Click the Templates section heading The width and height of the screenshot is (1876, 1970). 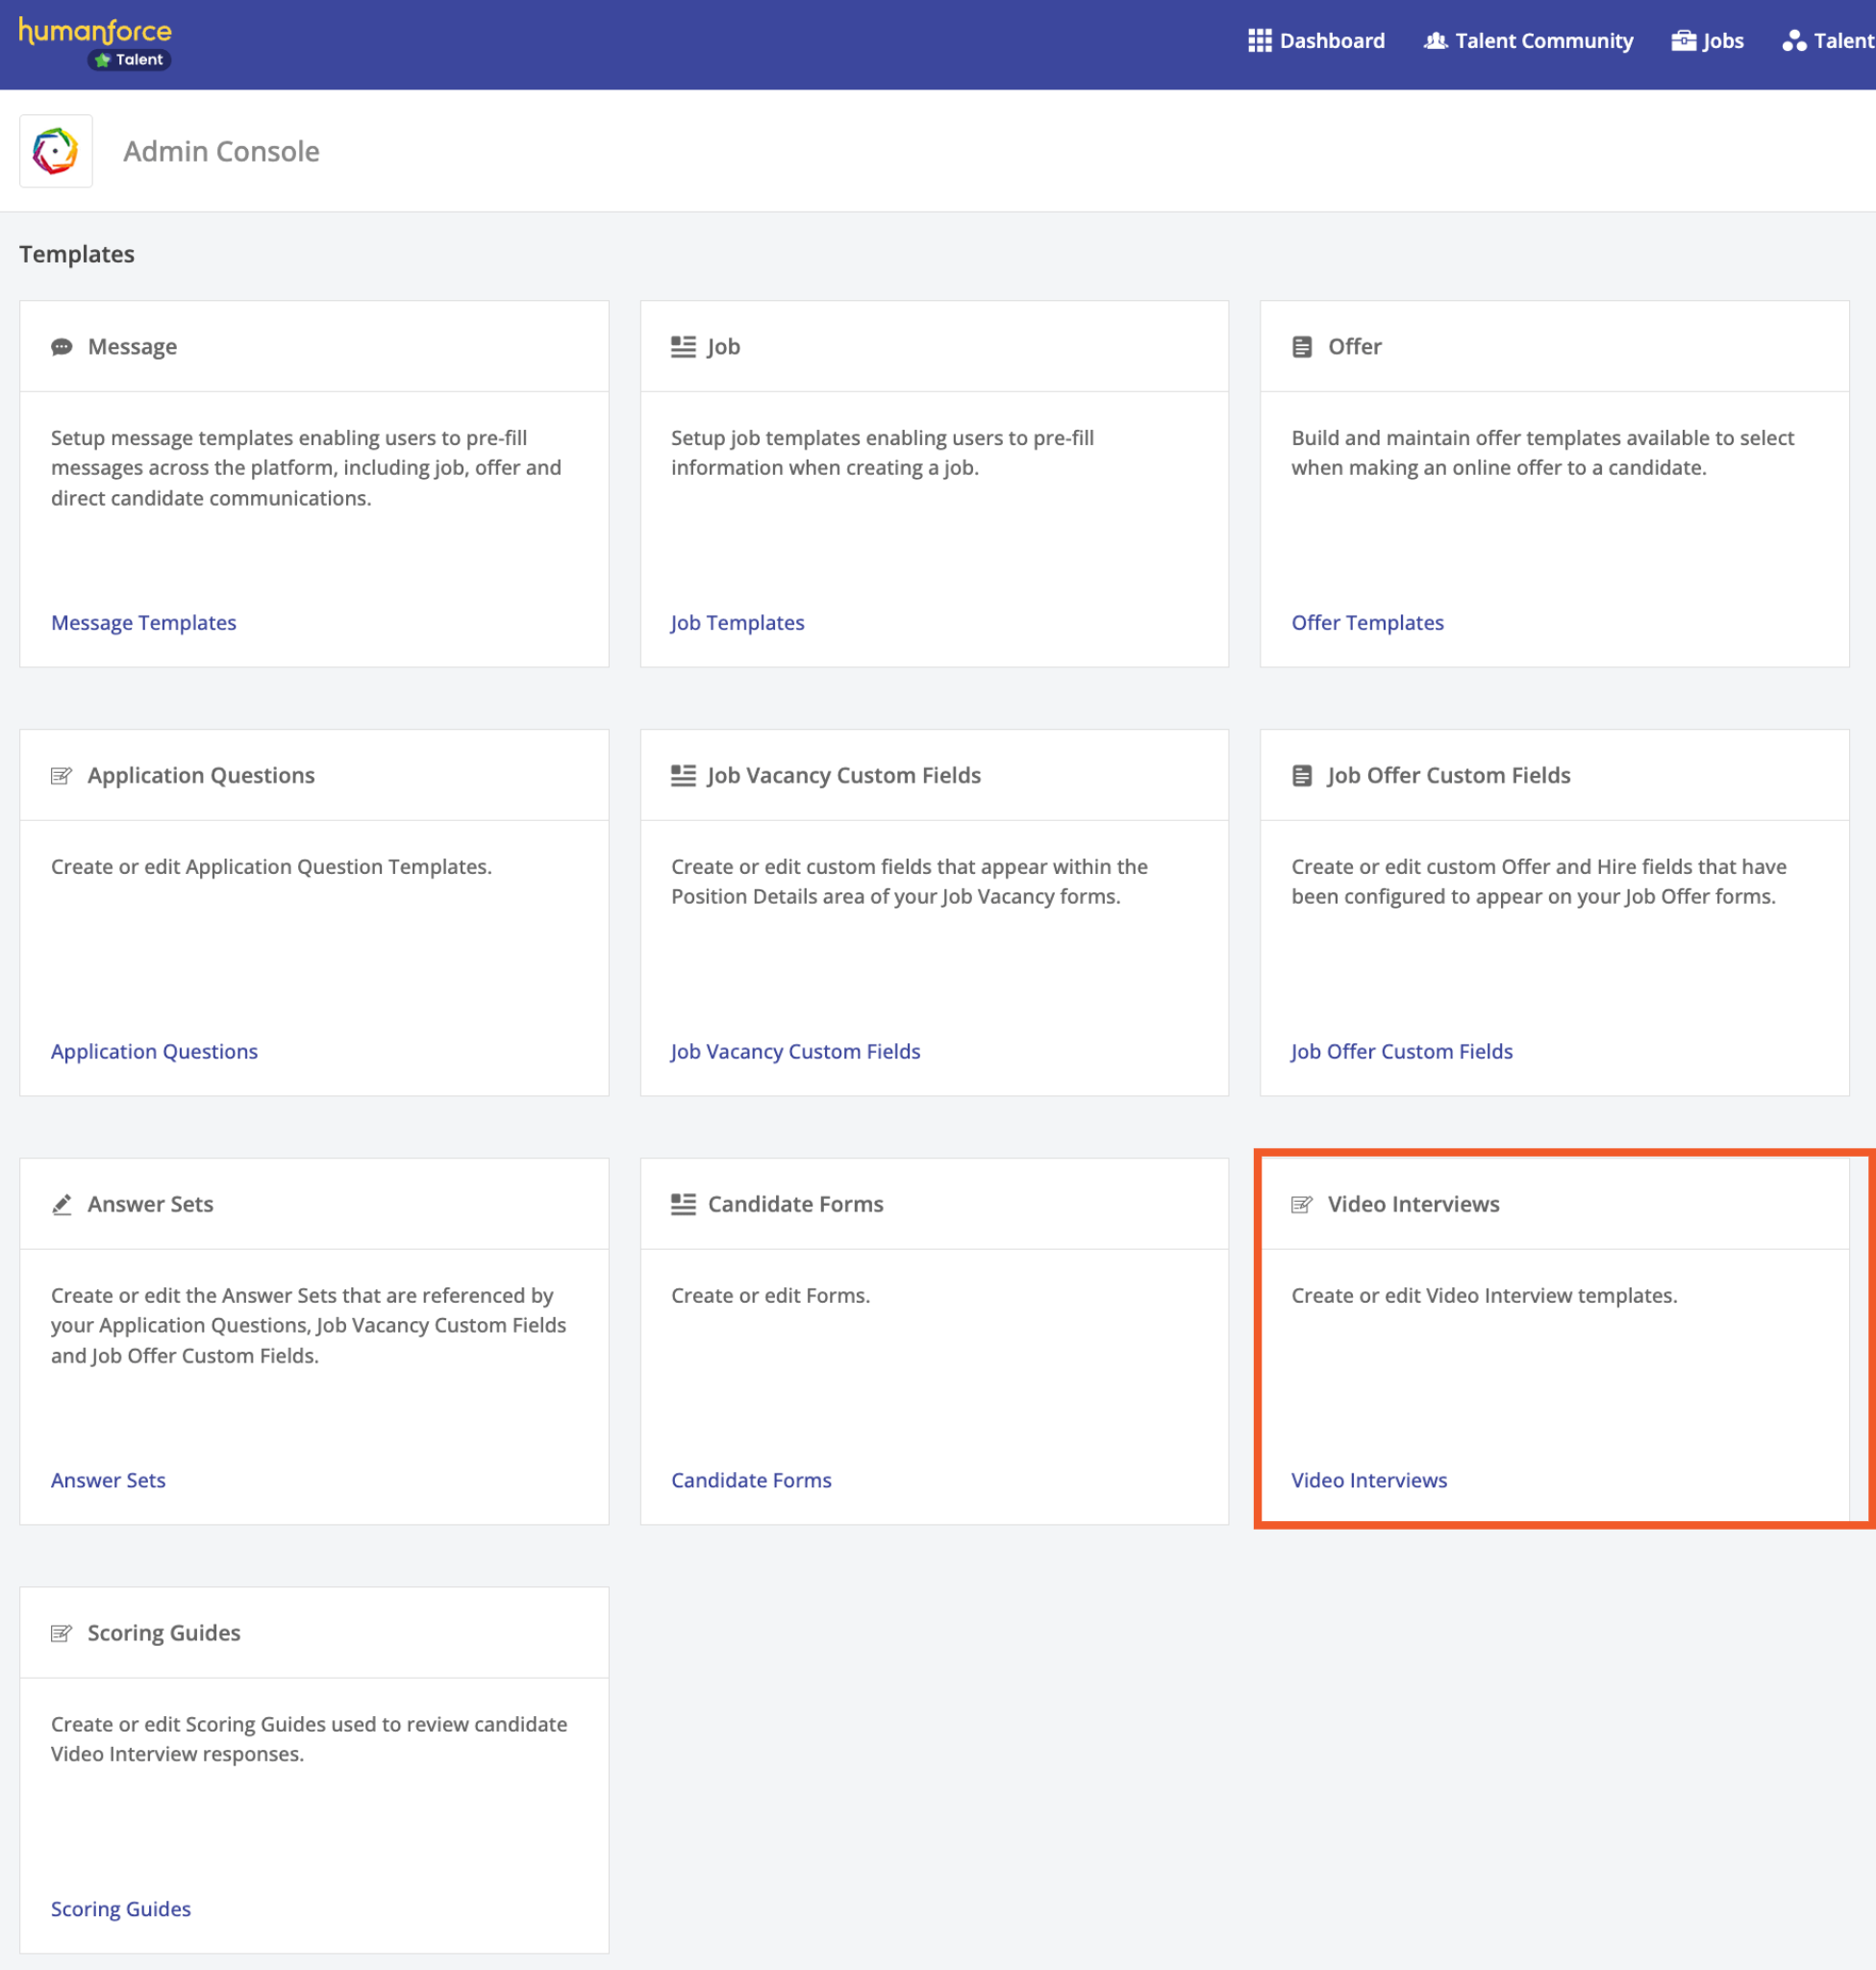click(x=77, y=254)
